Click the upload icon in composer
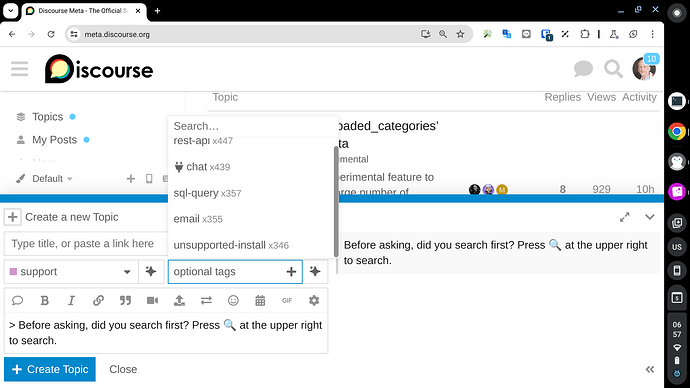The image size is (690, 388). 179,300
